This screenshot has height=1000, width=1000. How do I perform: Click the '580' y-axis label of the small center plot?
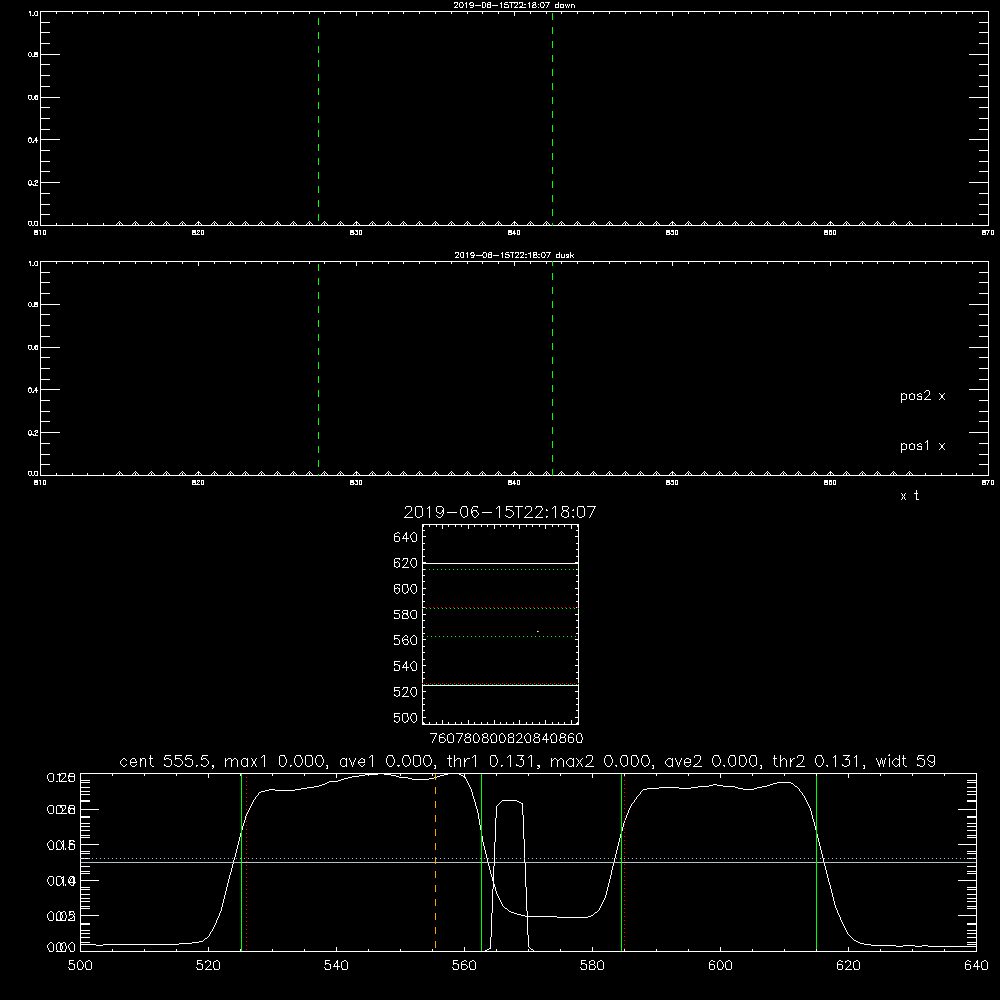(405, 615)
